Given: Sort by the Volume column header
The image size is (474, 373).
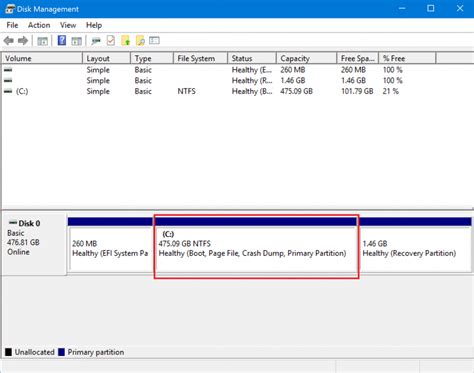Looking at the screenshot, I should pos(42,58).
